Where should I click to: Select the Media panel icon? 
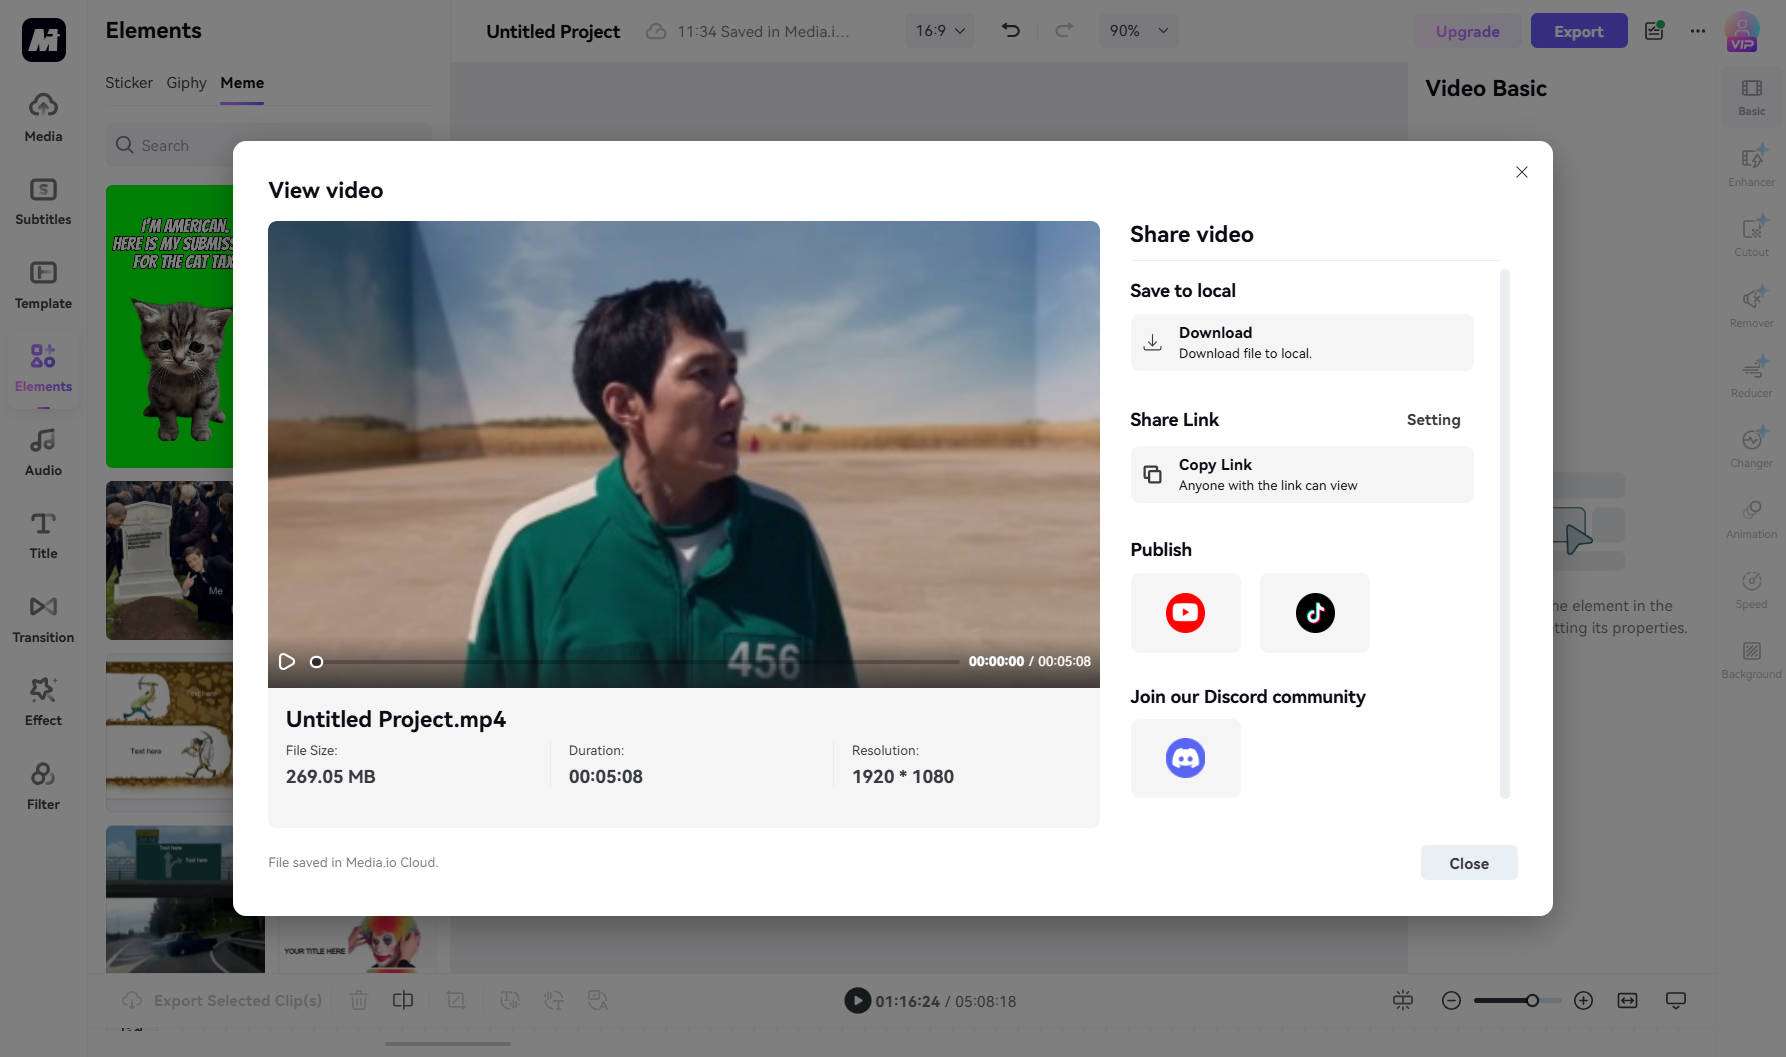tap(42, 115)
